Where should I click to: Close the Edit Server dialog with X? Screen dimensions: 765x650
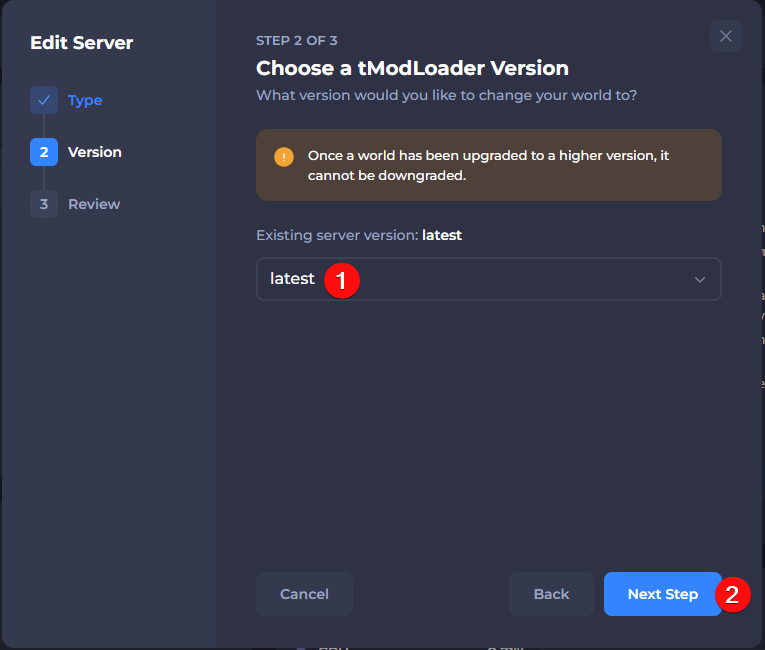[x=726, y=36]
